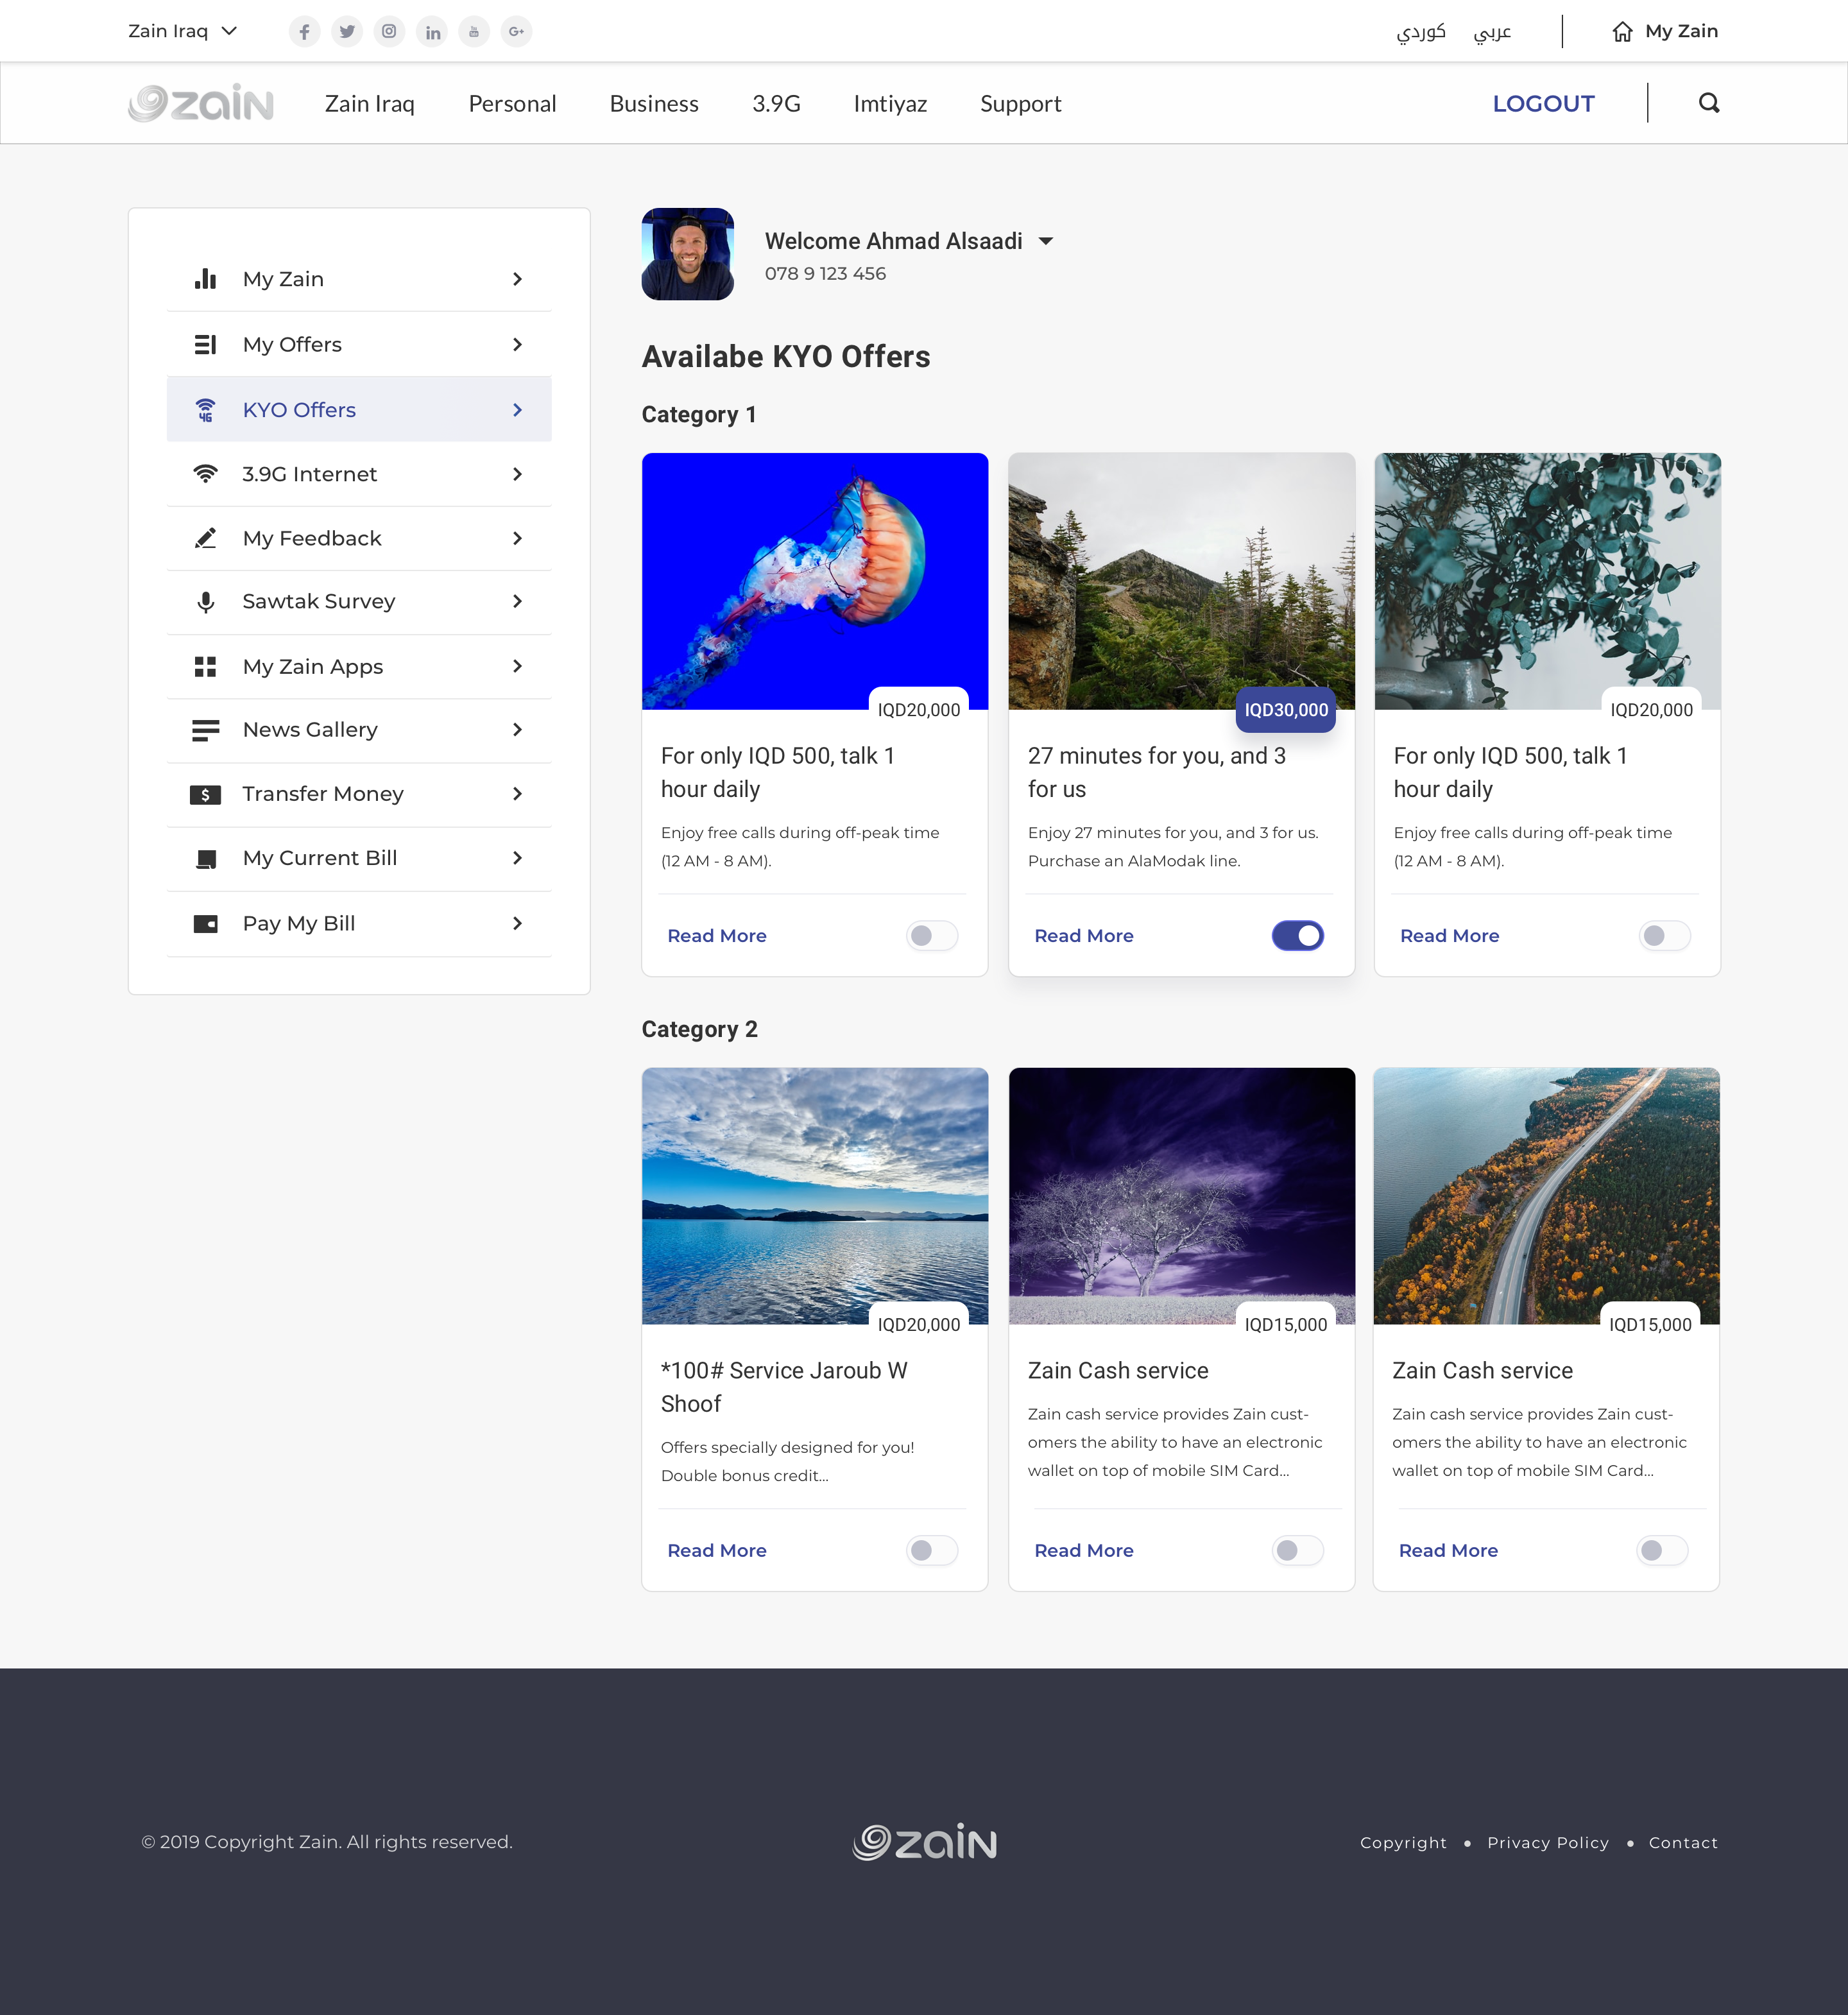This screenshot has width=1848, height=2015.
Task: Switch language to Kurdish (كوردي)
Action: click(x=1421, y=32)
